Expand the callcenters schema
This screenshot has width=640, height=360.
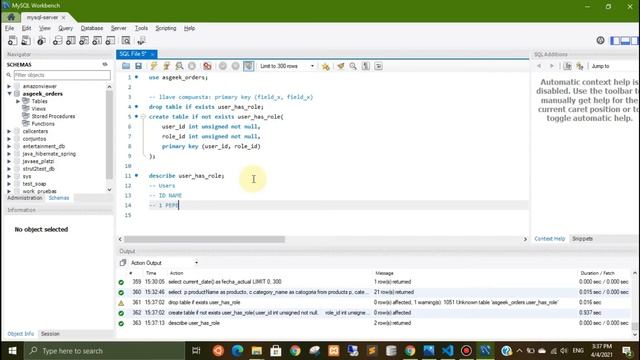tap(9, 131)
